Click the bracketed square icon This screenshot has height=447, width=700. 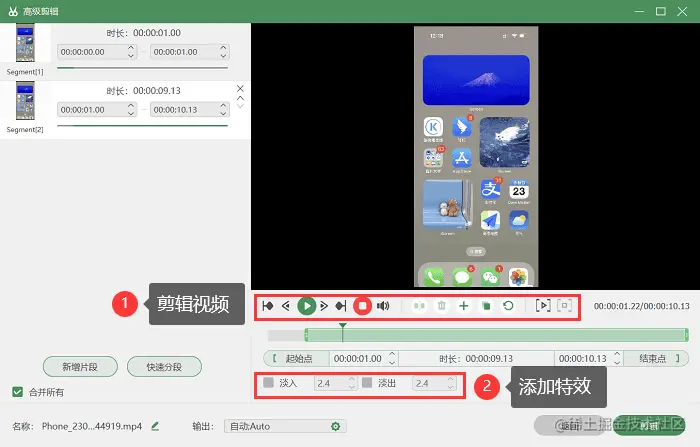[565, 306]
